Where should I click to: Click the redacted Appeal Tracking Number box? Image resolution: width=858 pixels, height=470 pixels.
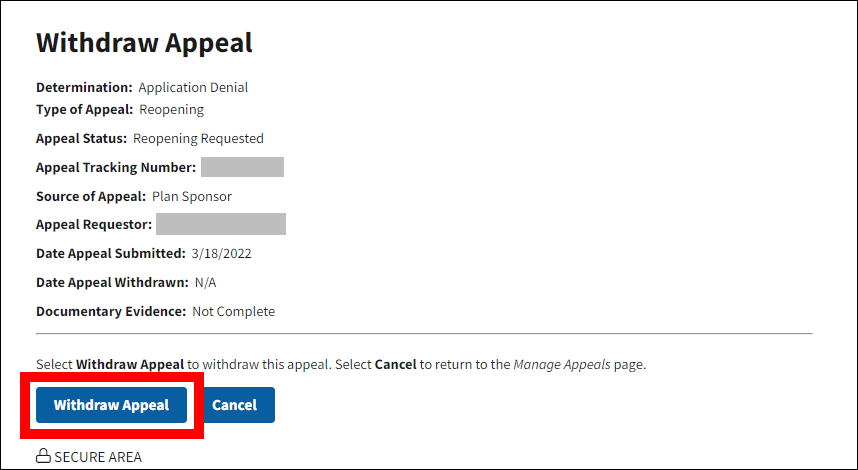[x=242, y=167]
